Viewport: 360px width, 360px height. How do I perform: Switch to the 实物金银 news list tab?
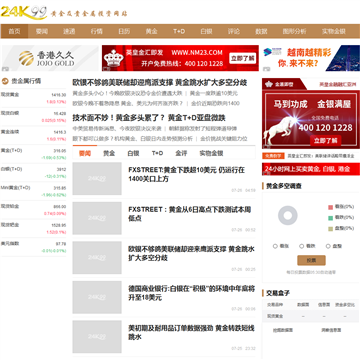211,153
